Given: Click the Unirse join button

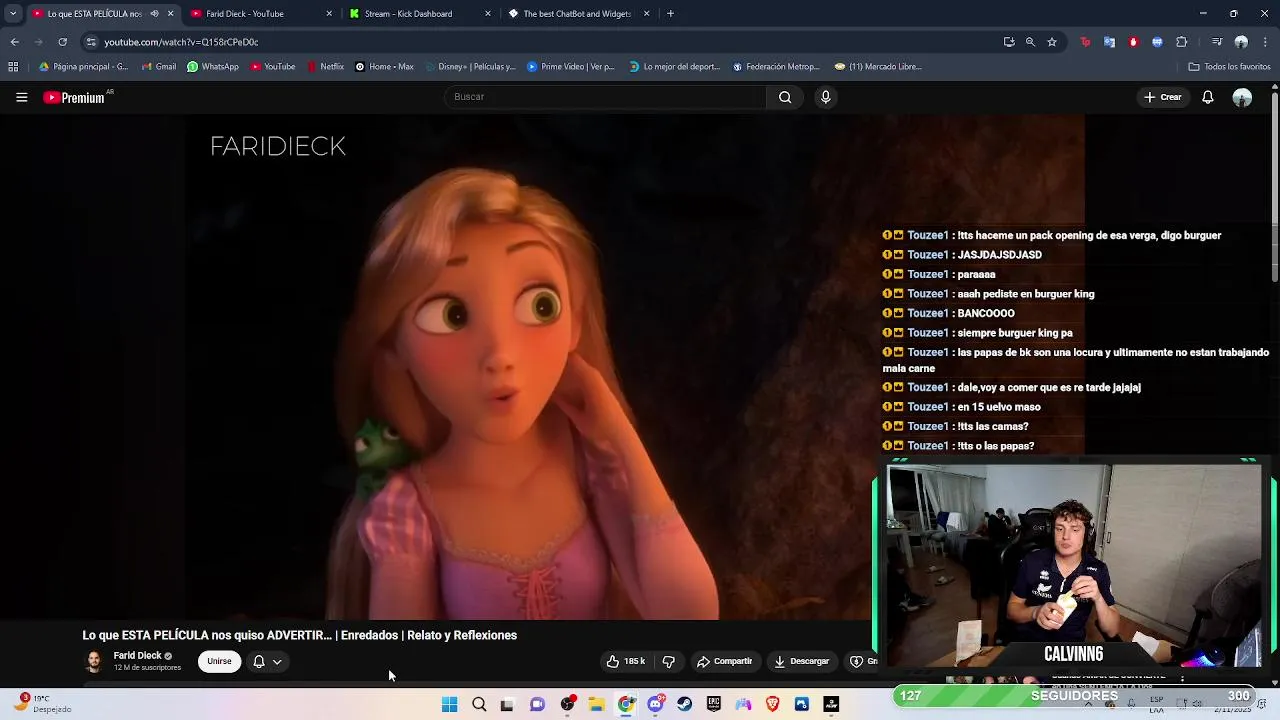Looking at the screenshot, I should coord(219,661).
